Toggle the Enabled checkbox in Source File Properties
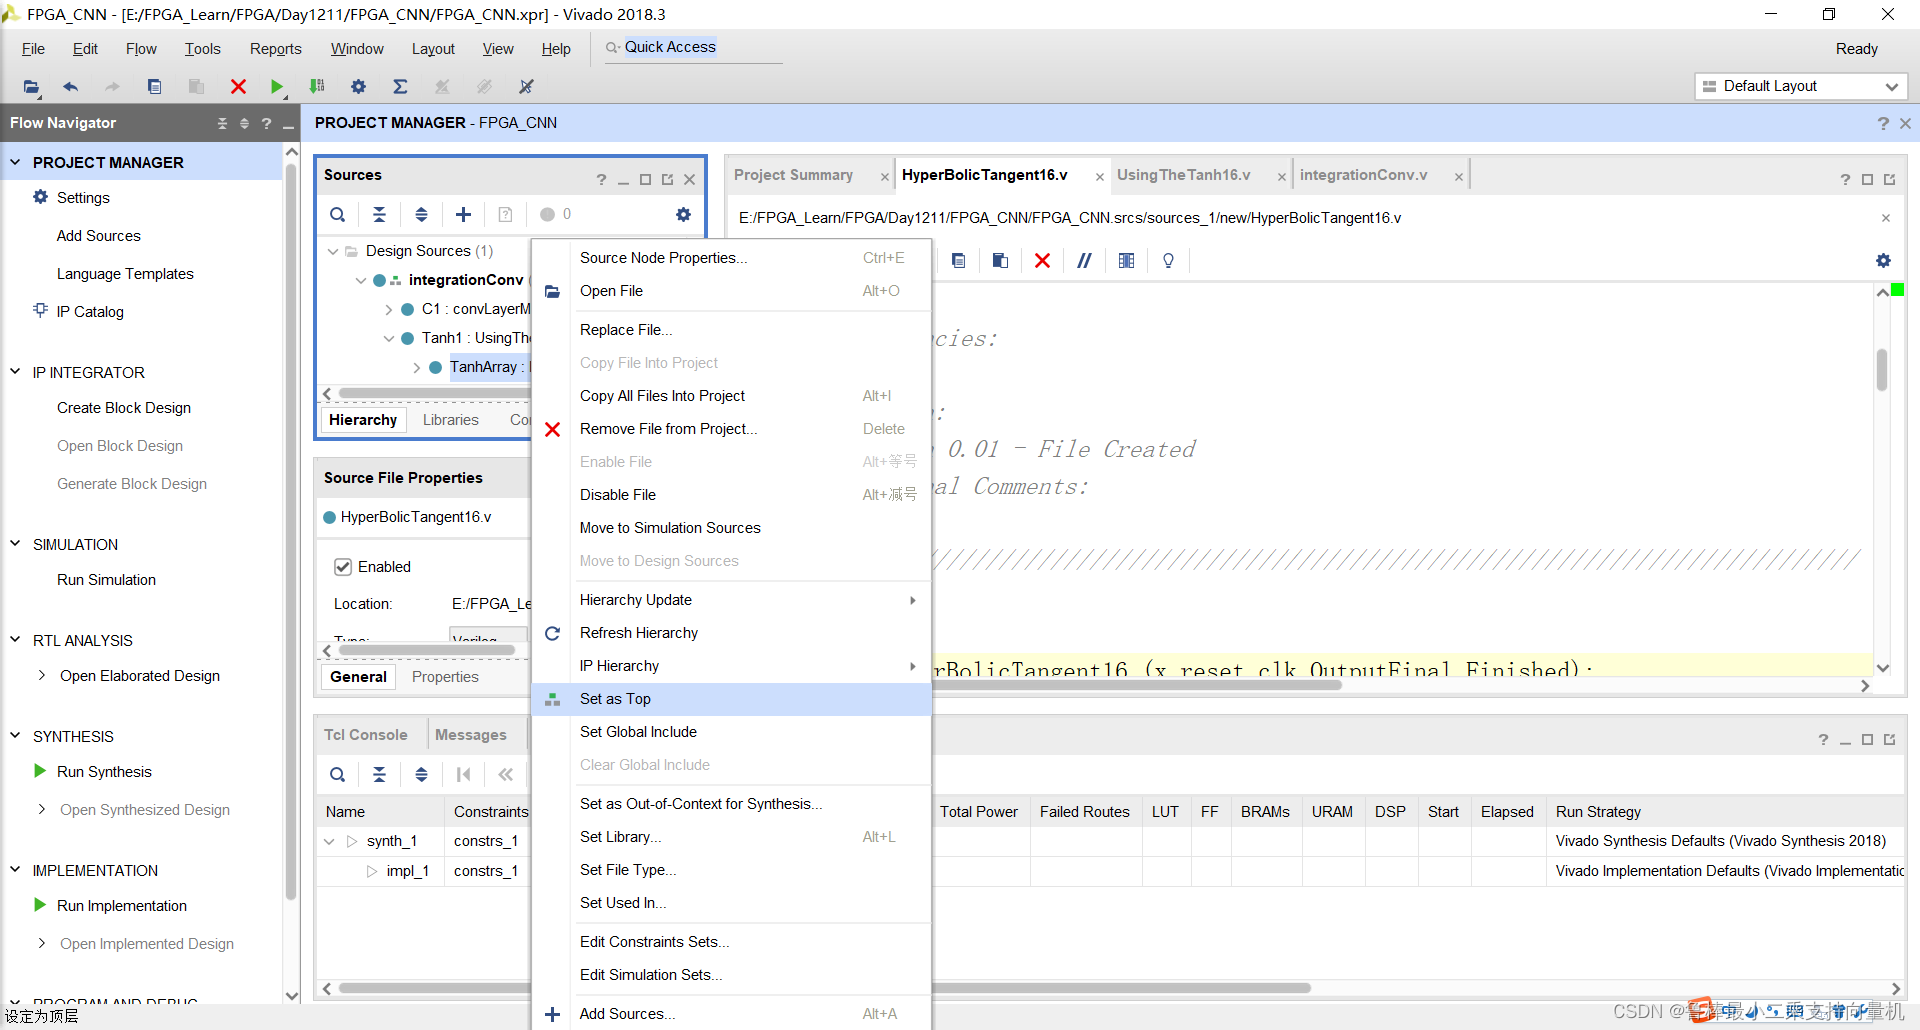 tap(343, 567)
